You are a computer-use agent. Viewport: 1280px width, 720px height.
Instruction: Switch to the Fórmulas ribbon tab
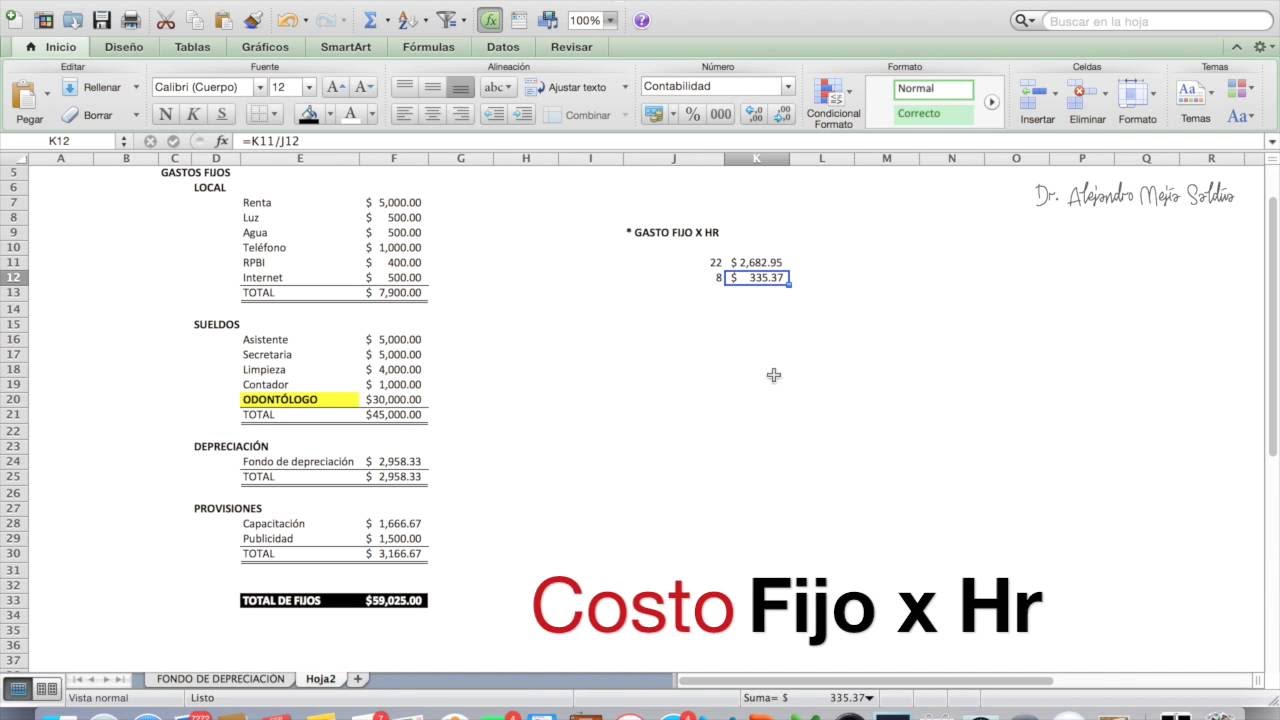pyautogui.click(x=428, y=47)
